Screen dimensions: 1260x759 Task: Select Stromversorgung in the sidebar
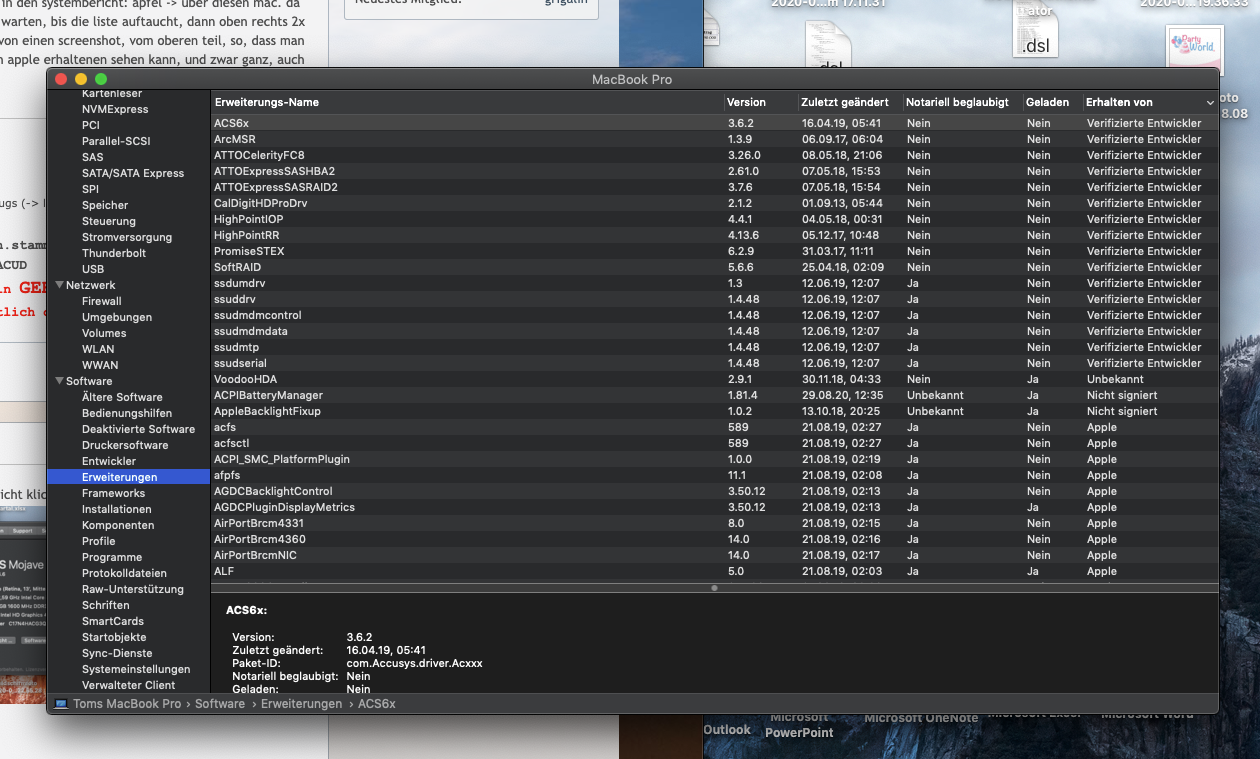[128, 237]
